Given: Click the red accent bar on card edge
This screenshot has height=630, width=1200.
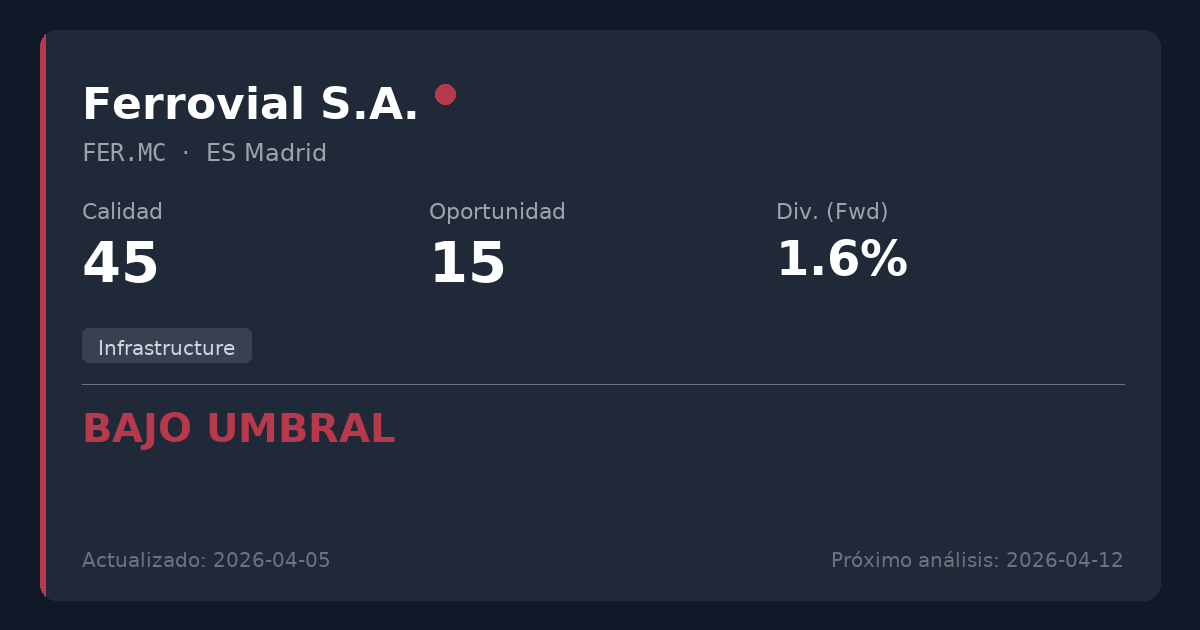Looking at the screenshot, I should point(43,315).
